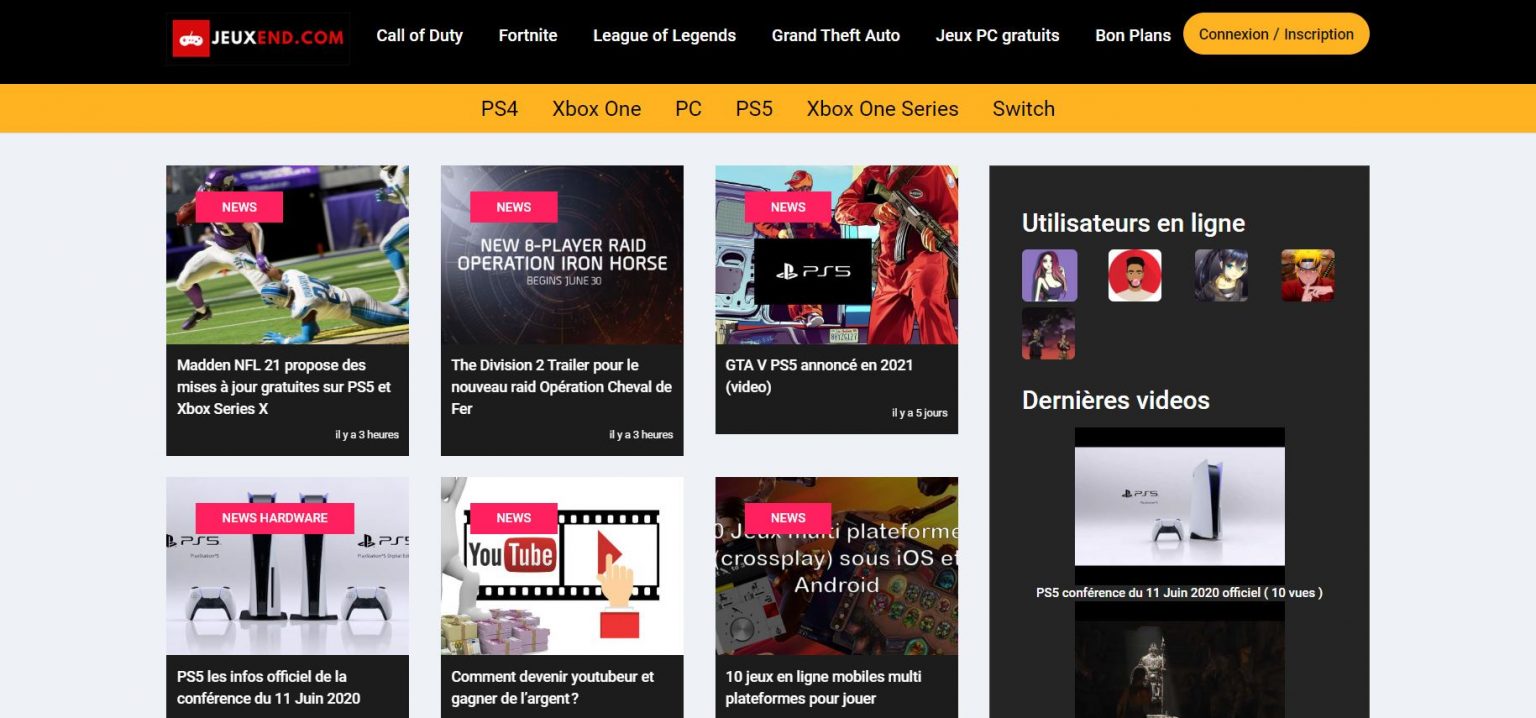This screenshot has height=718, width=1536.
Task: Click the NEWS badge on the YouTube article
Action: (x=514, y=518)
